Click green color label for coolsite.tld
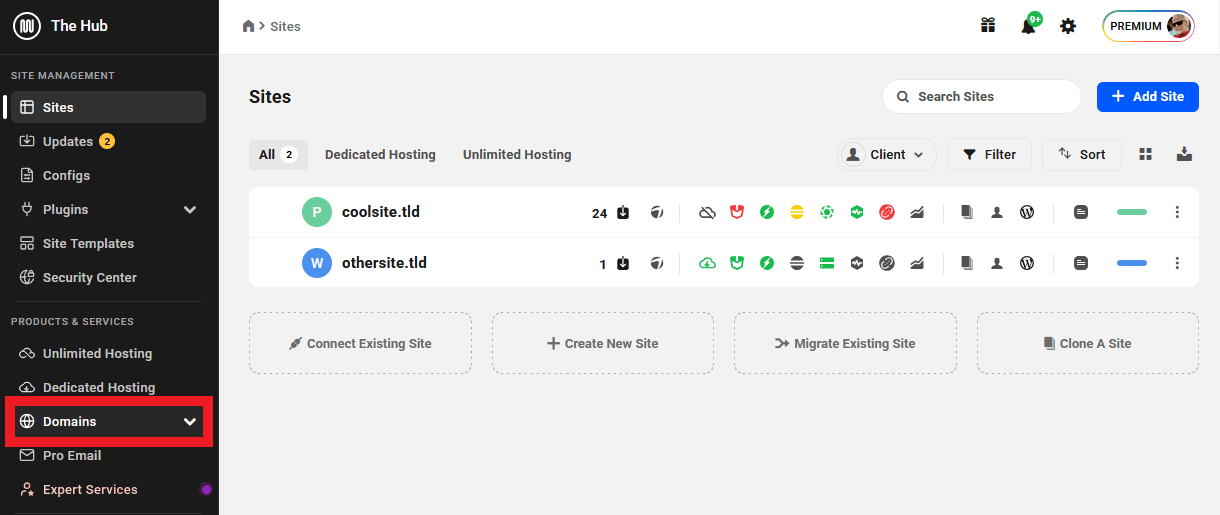 click(x=1132, y=212)
